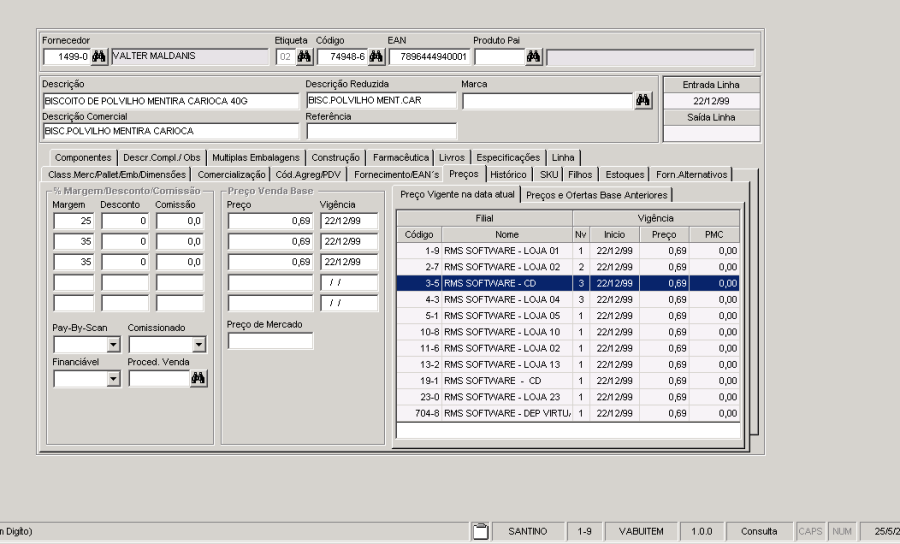Image resolution: width=900 pixels, height=544 pixels.
Task: Select row RMS SOFTWARE - LOJA 04
Action: pyautogui.click(x=568, y=300)
